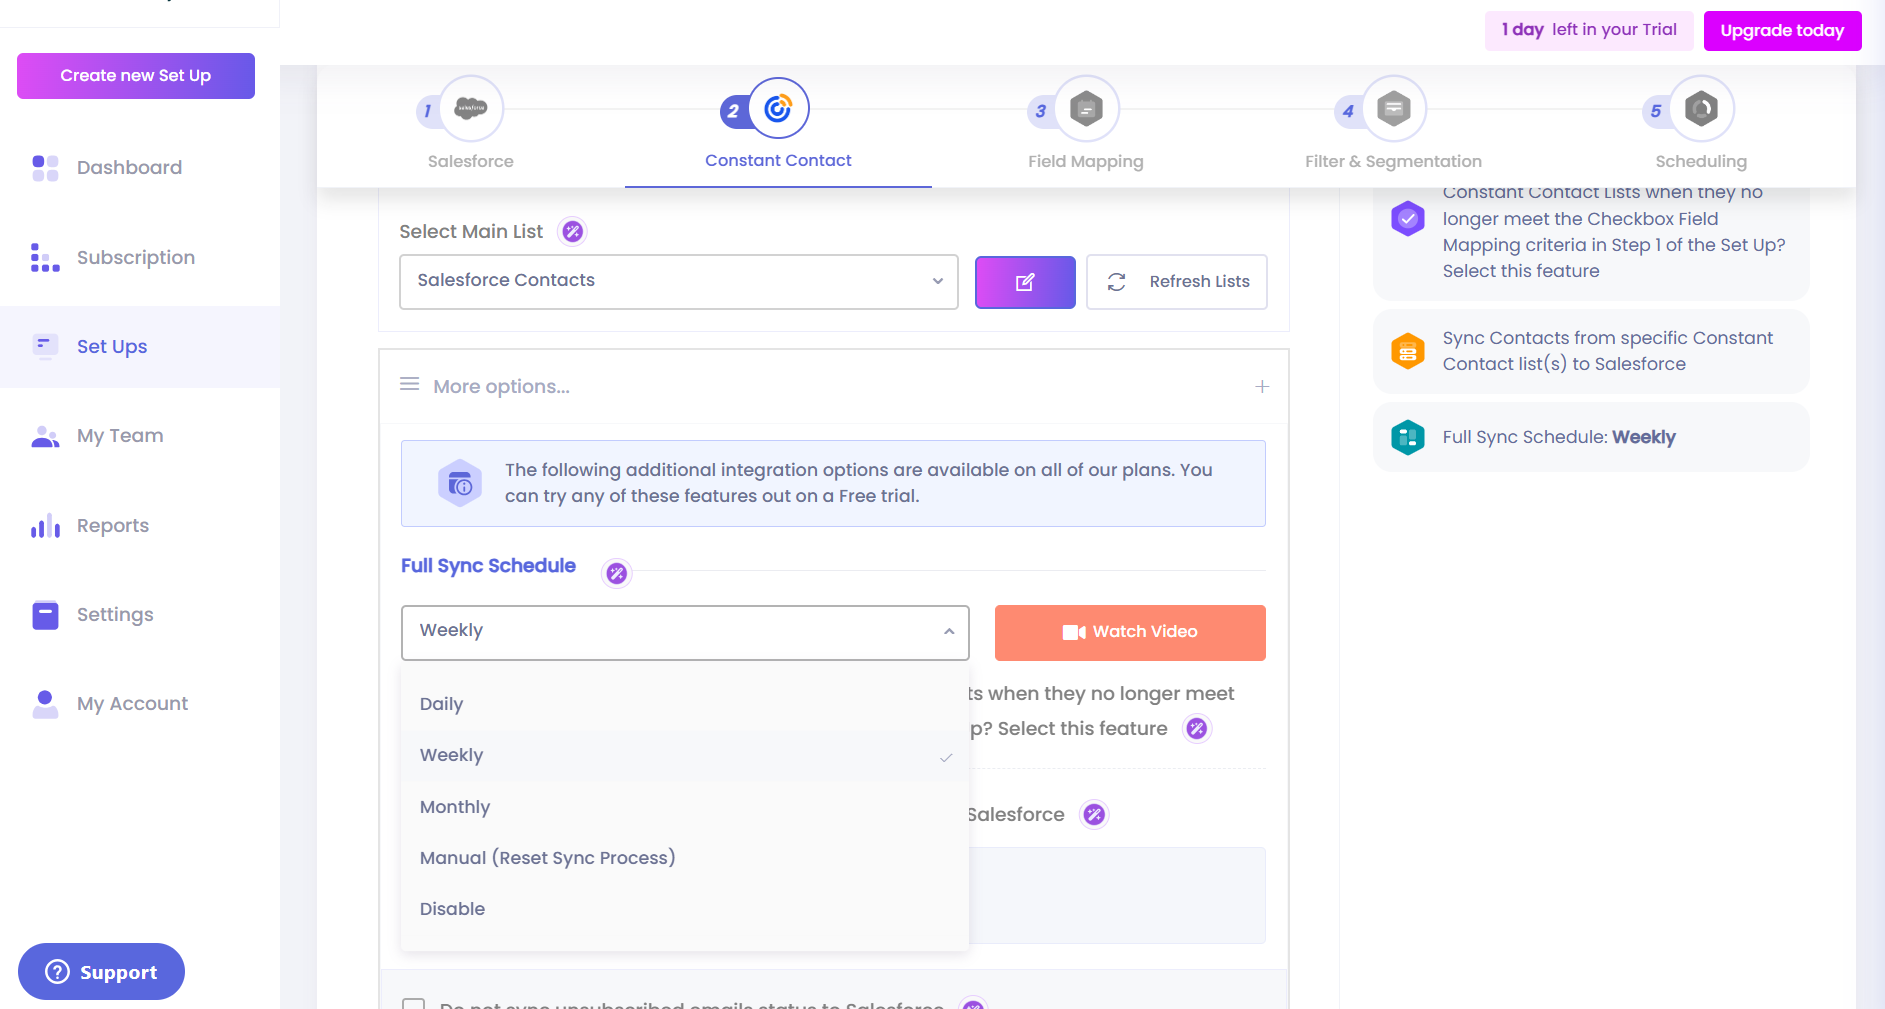Open the Support chat button
Image resolution: width=1885 pixels, height=1009 pixels.
pos(101,972)
